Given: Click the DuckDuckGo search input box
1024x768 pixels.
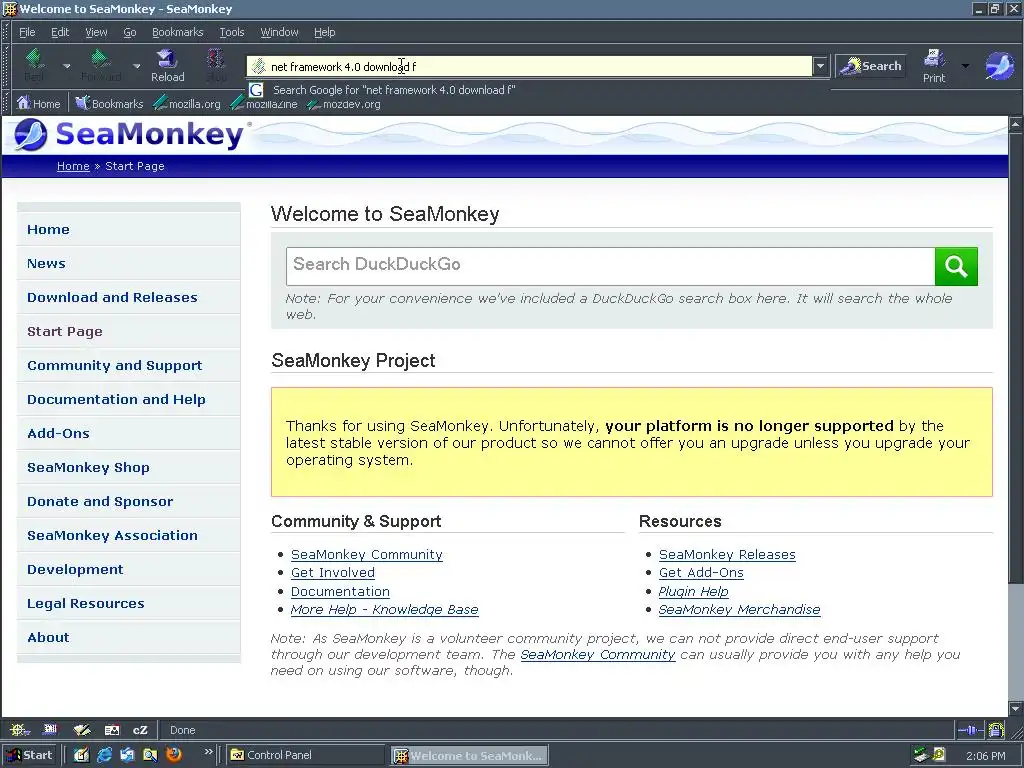Looking at the screenshot, I should (610, 266).
